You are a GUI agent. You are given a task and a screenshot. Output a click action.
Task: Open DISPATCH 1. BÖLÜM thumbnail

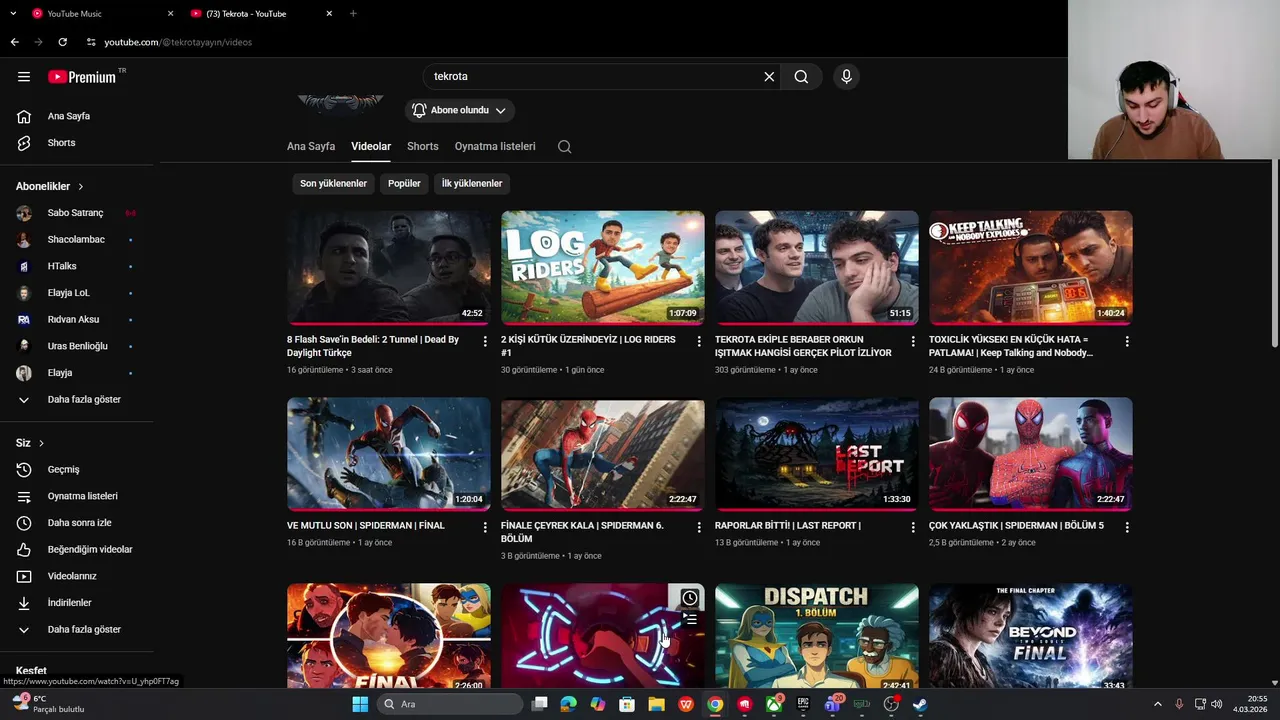(x=817, y=636)
